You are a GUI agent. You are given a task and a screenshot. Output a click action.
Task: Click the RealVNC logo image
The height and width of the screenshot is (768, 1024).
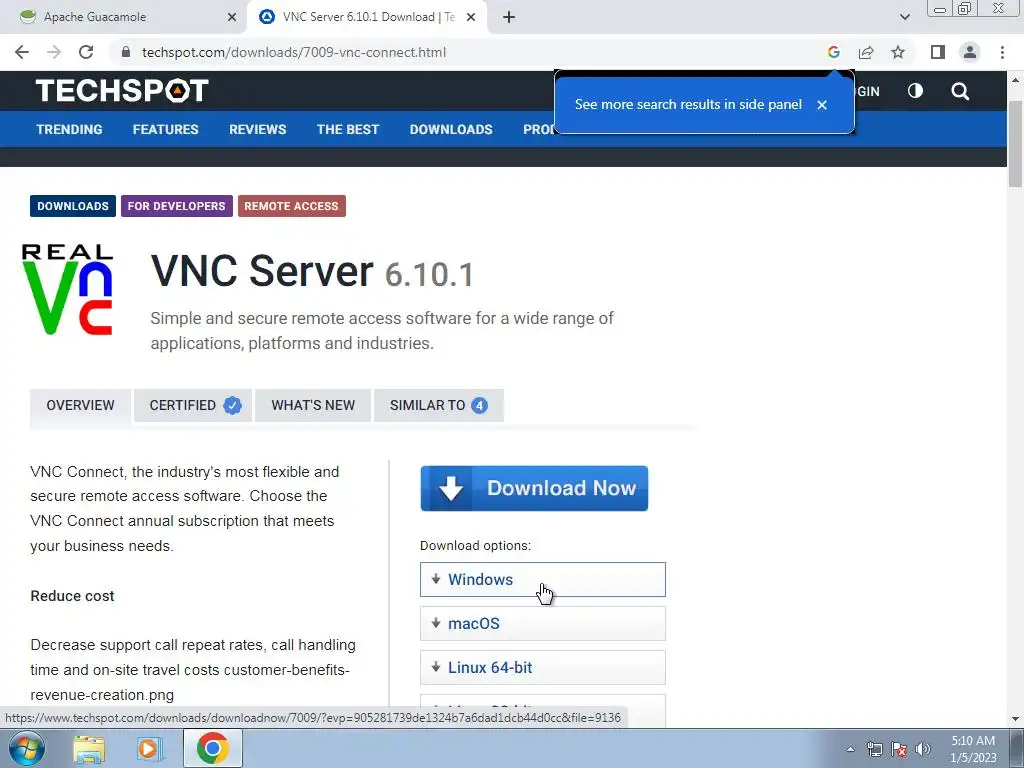click(67, 289)
